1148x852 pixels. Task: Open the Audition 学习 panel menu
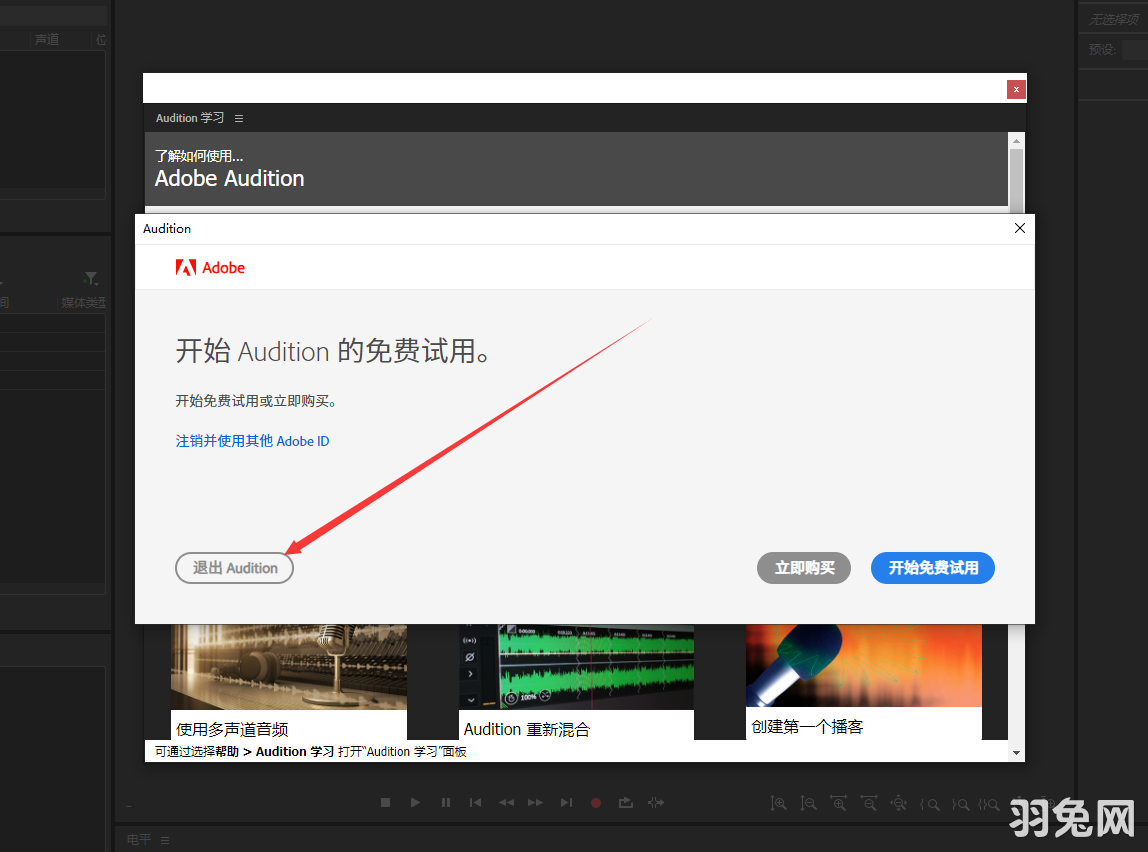[239, 117]
